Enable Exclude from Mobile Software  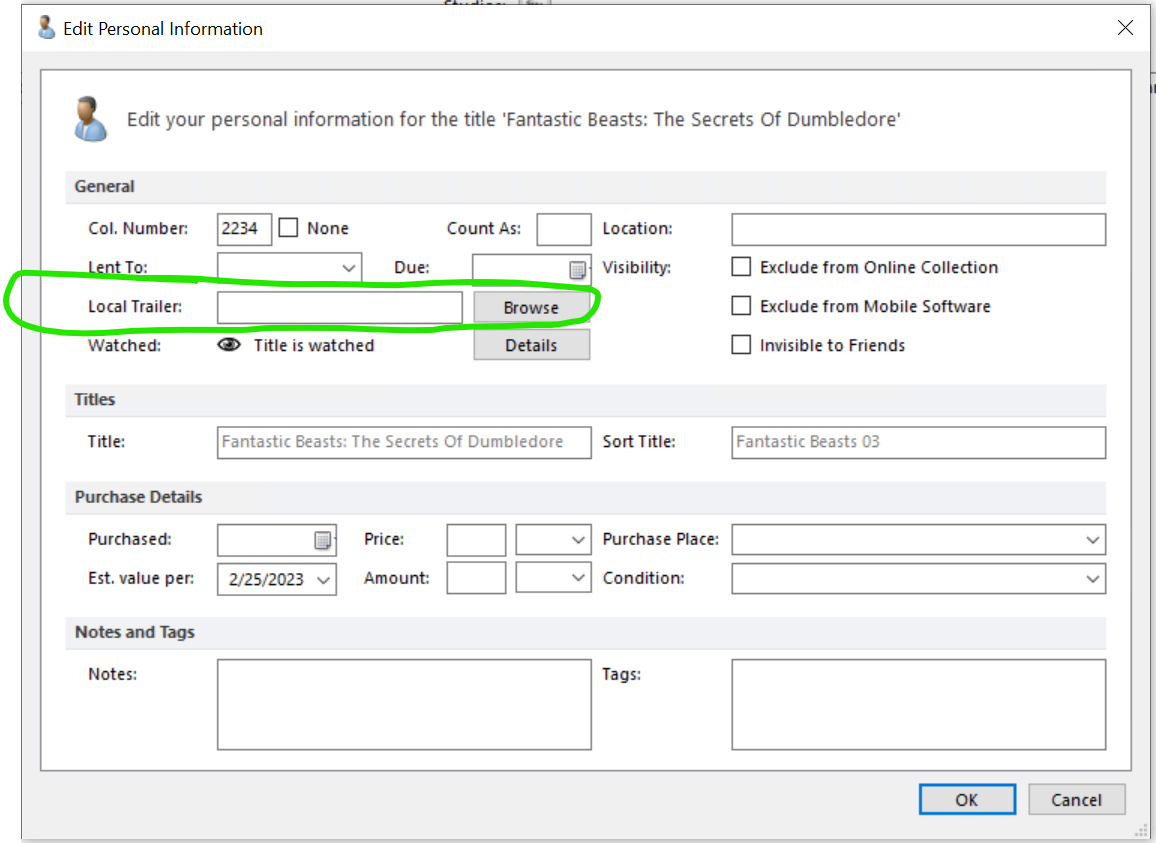[x=741, y=305]
